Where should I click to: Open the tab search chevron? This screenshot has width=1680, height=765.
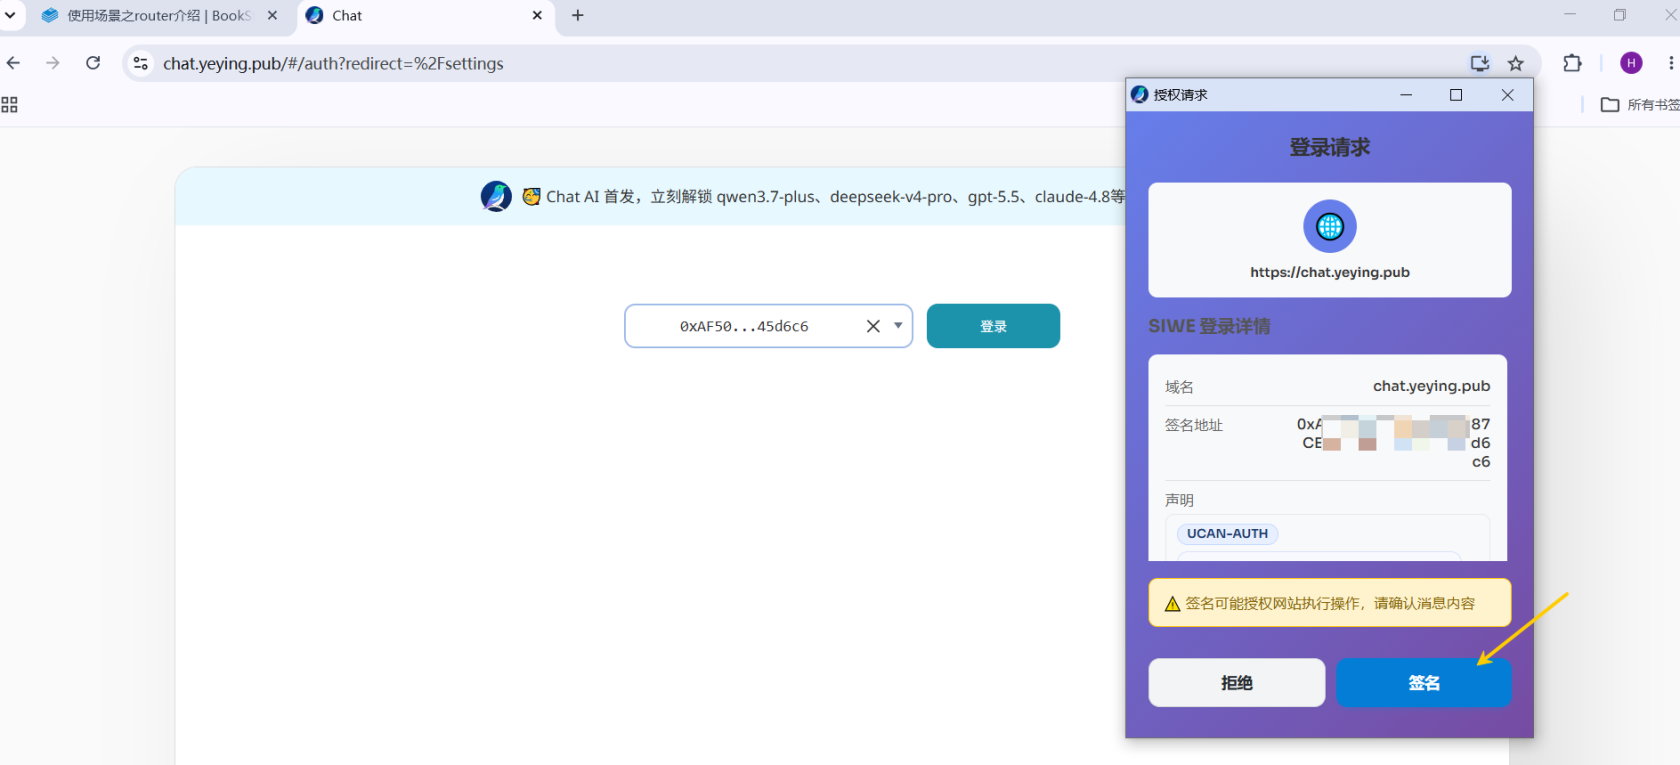(10, 15)
